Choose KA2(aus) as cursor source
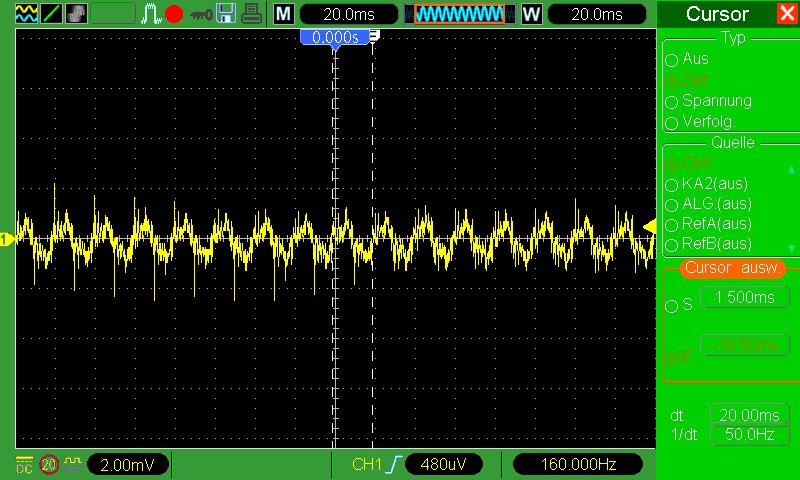 672,184
